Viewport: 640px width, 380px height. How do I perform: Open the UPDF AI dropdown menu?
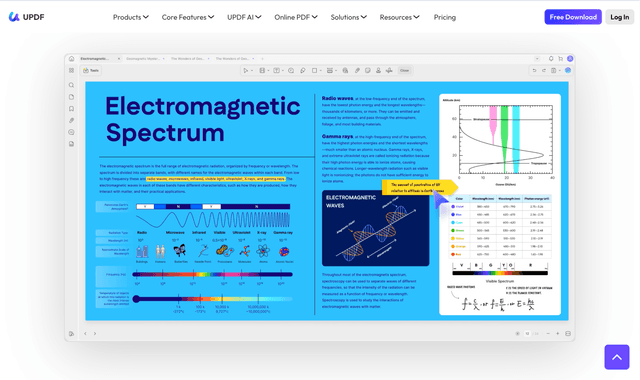point(244,17)
